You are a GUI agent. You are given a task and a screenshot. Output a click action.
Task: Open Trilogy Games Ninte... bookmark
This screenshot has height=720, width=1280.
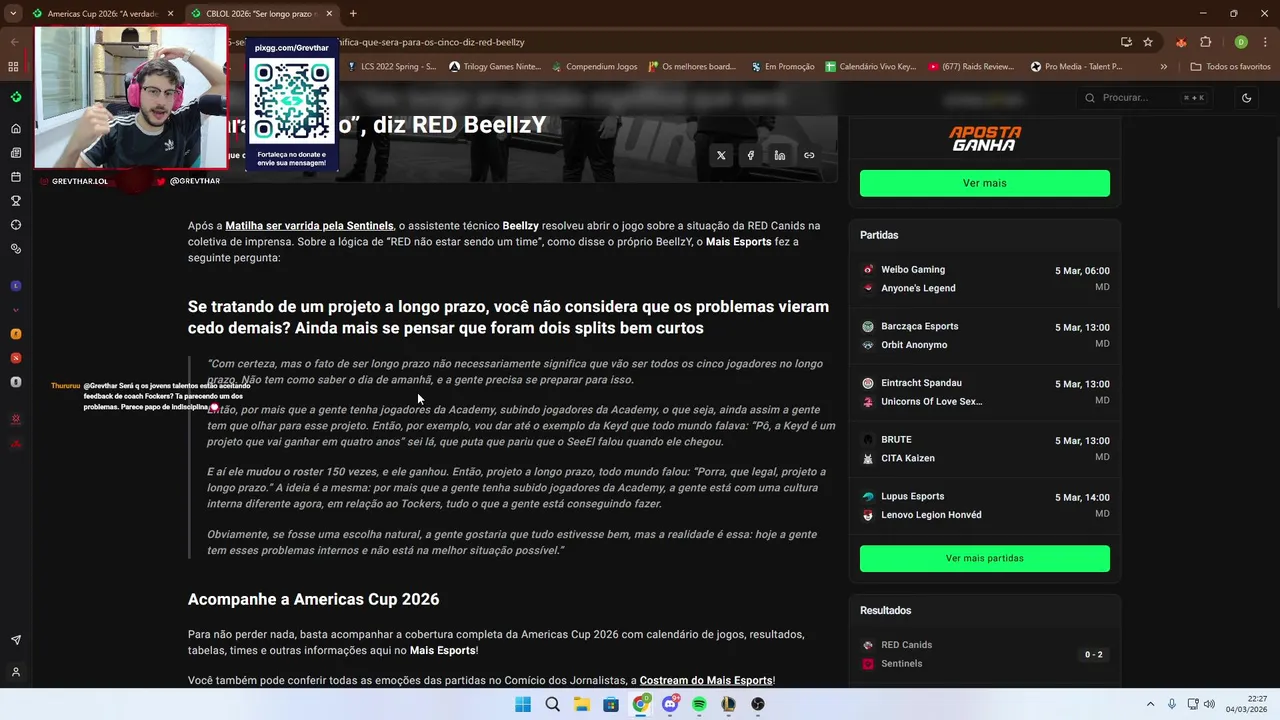(495, 67)
